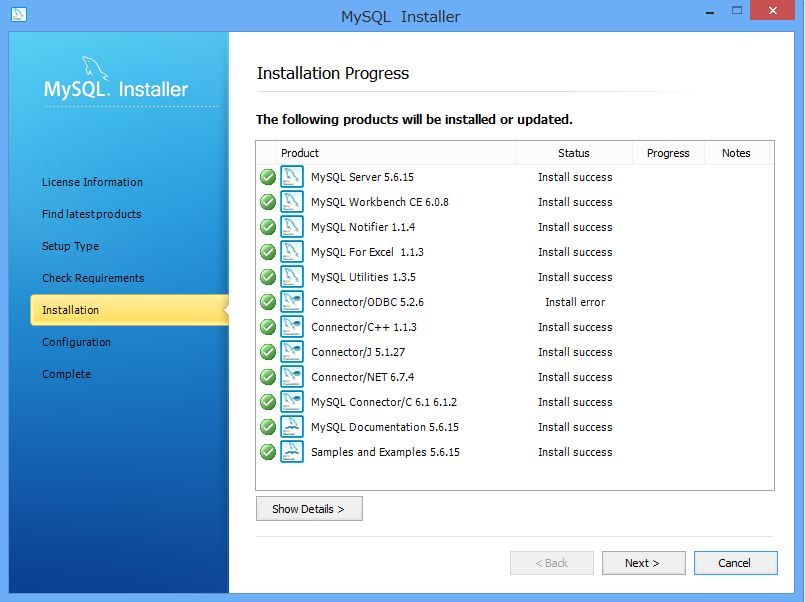Image resolution: width=805 pixels, height=602 pixels.
Task: Click green checkmark beside Connector/NET 6.7.4
Action: [x=268, y=377]
